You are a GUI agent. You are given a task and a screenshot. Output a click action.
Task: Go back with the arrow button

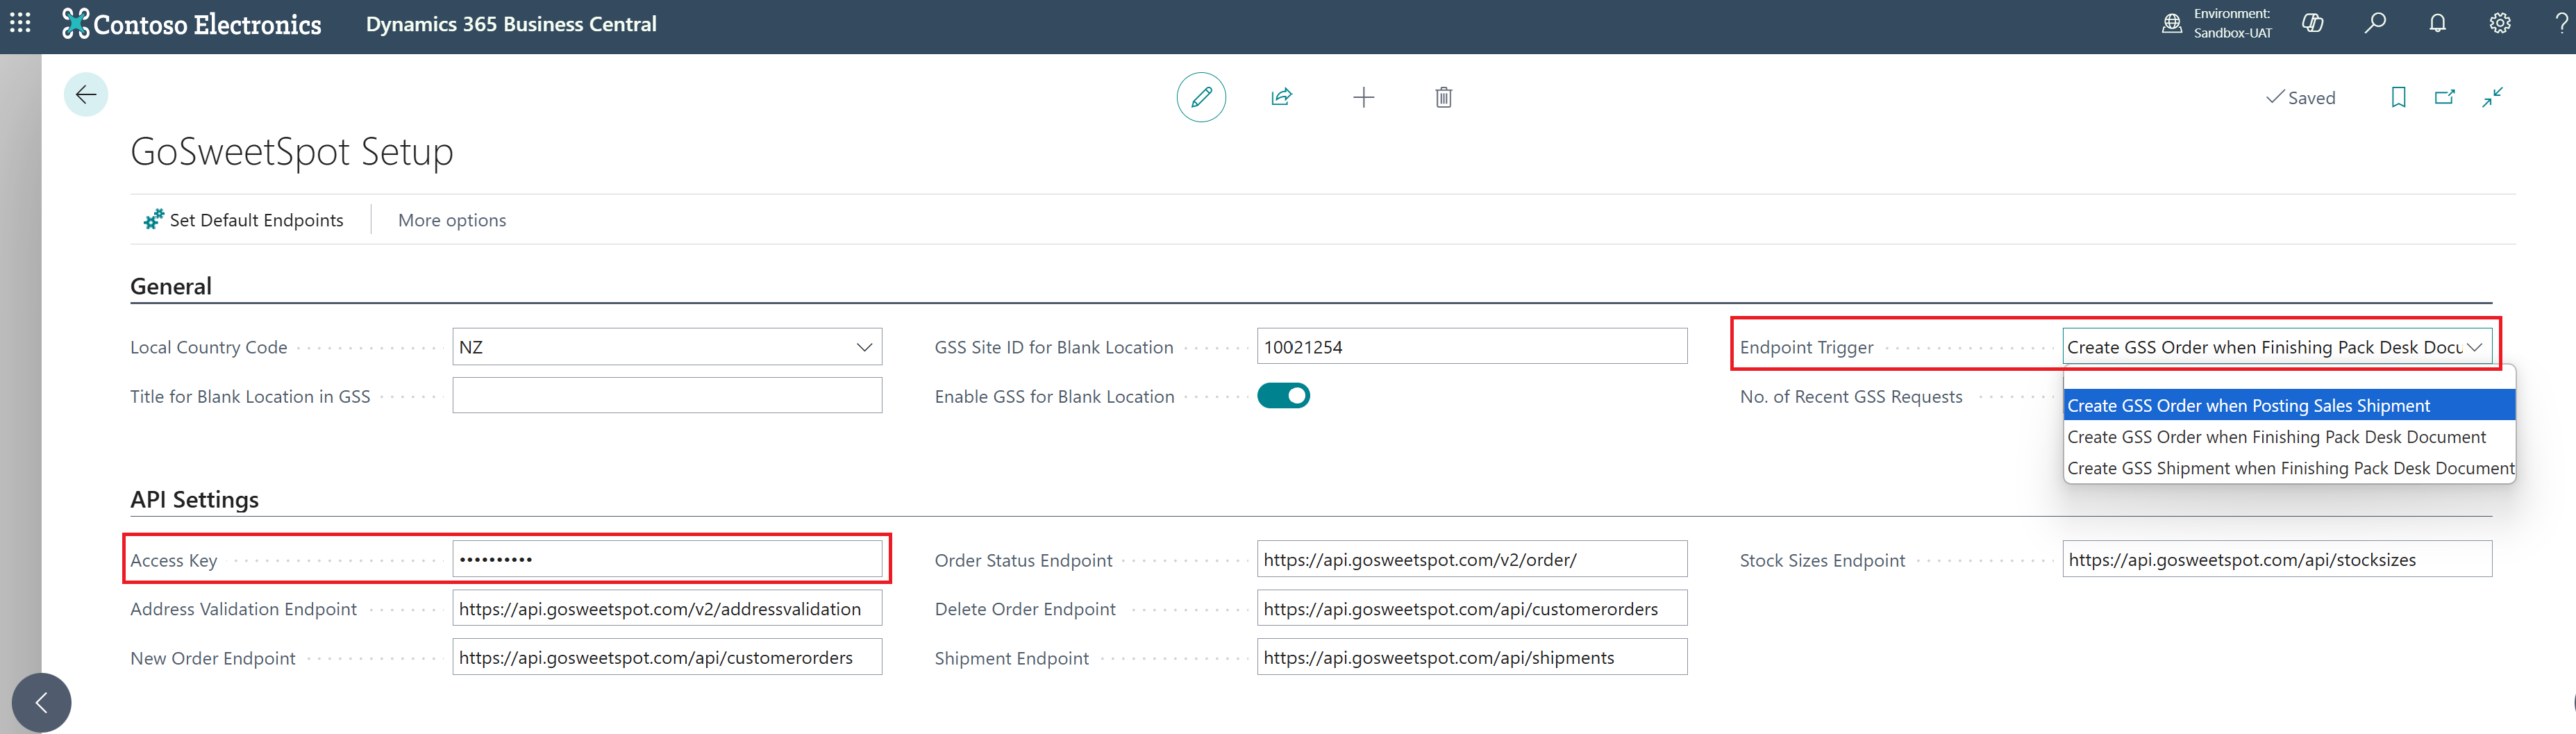point(86,95)
